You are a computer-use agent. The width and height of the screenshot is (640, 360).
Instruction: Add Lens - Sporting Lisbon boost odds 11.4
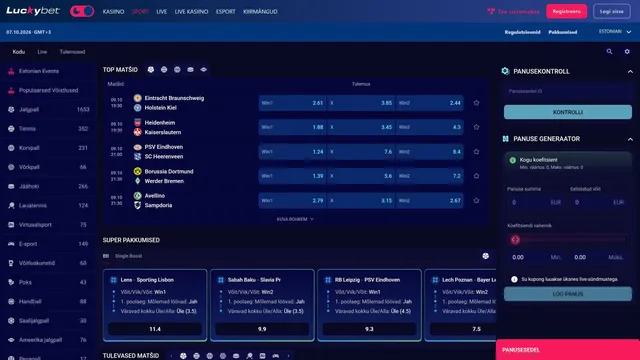coord(155,329)
